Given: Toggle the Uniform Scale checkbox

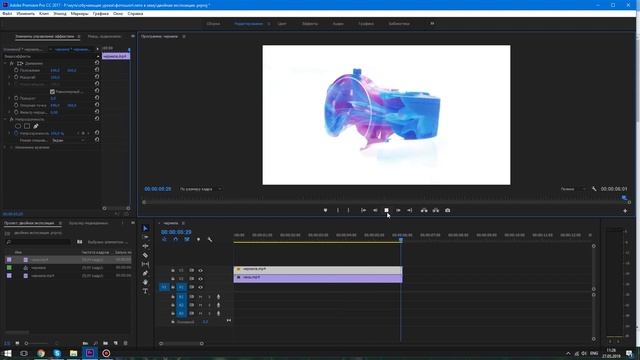Looking at the screenshot, I should click(52, 91).
